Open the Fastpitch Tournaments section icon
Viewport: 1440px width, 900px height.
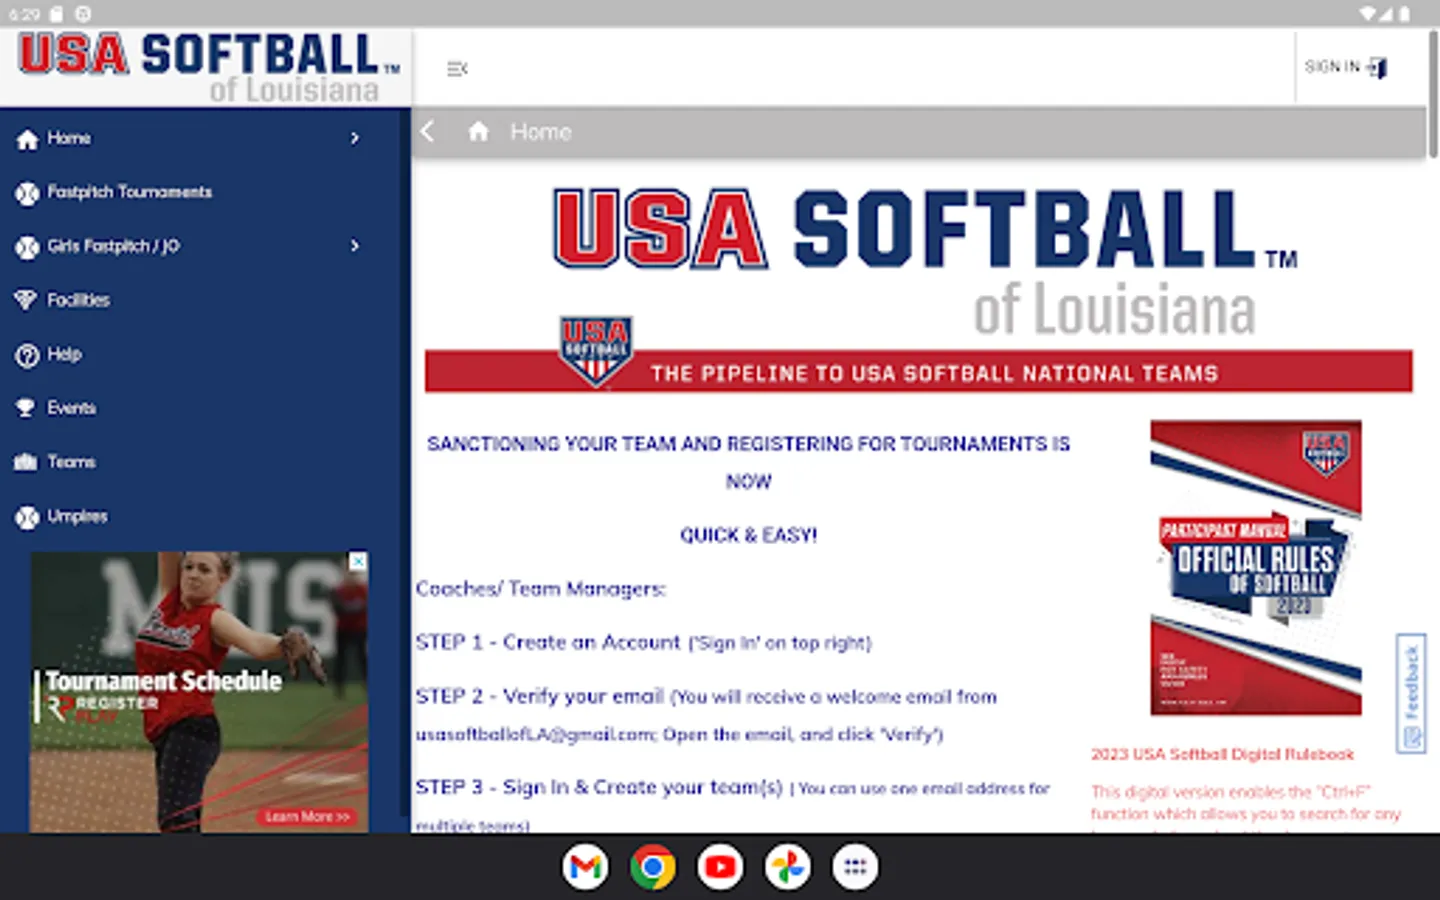click(x=27, y=192)
